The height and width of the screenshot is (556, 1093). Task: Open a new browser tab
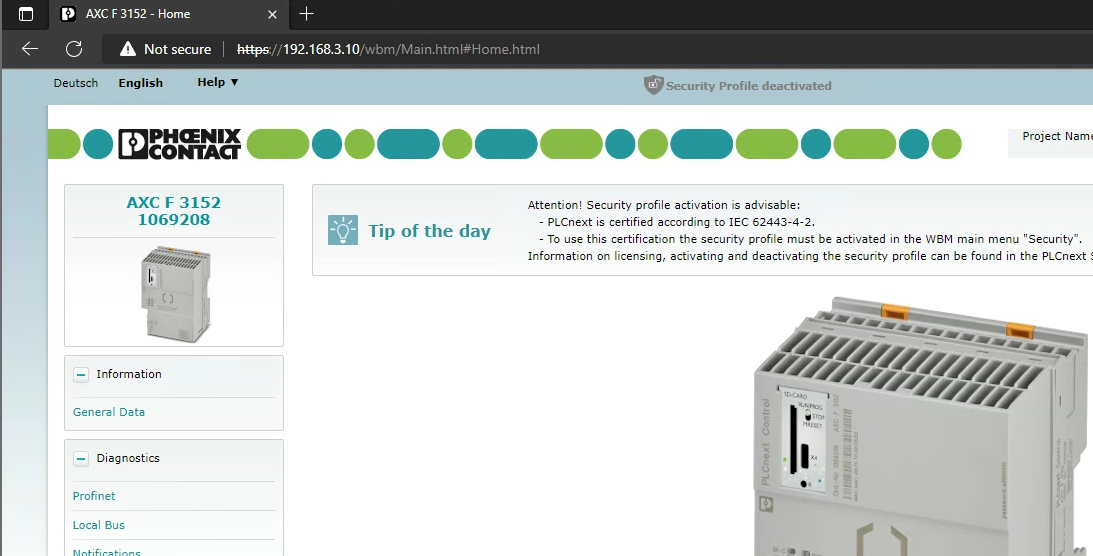click(x=306, y=14)
